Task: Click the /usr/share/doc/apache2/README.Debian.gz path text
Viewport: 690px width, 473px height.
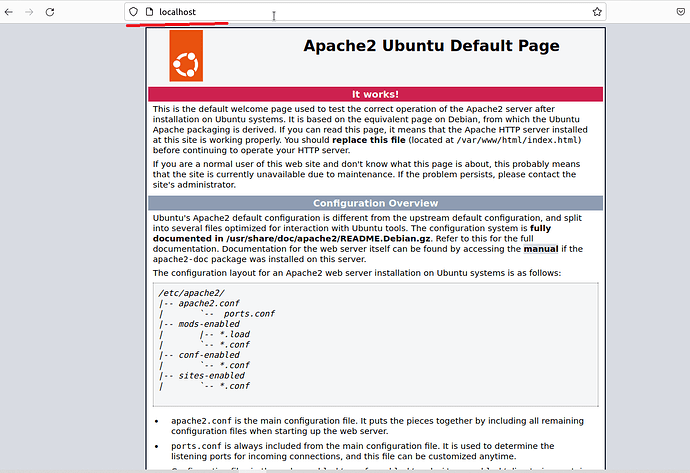Action: (x=328, y=238)
